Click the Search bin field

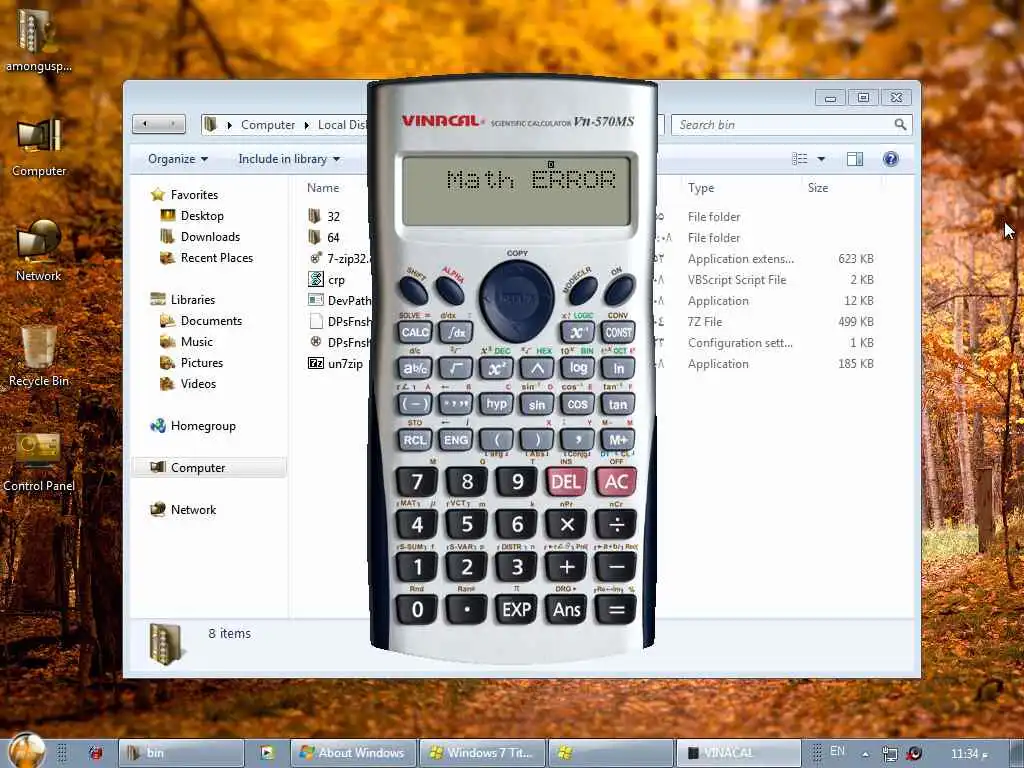pyautogui.click(x=792, y=125)
